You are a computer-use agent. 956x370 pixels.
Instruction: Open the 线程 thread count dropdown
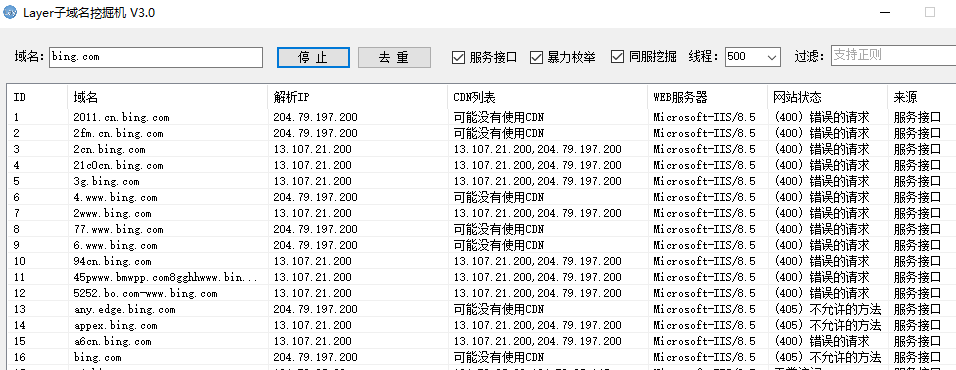point(772,57)
